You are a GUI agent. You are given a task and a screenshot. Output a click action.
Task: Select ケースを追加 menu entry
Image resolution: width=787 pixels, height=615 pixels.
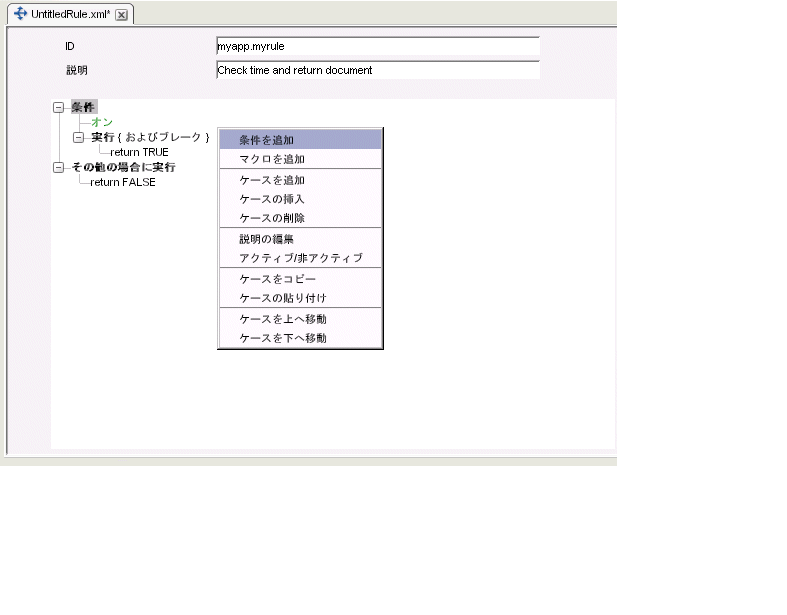tap(300, 180)
